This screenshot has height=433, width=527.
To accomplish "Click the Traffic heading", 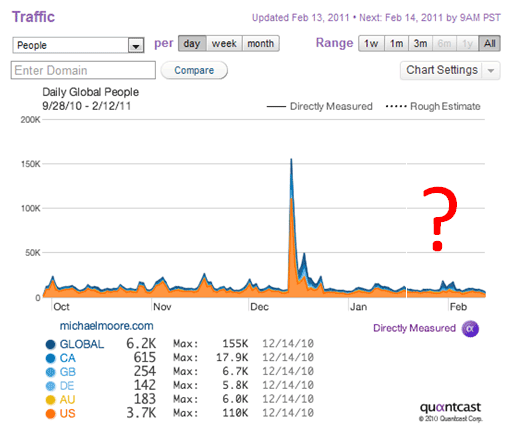I will [33, 17].
